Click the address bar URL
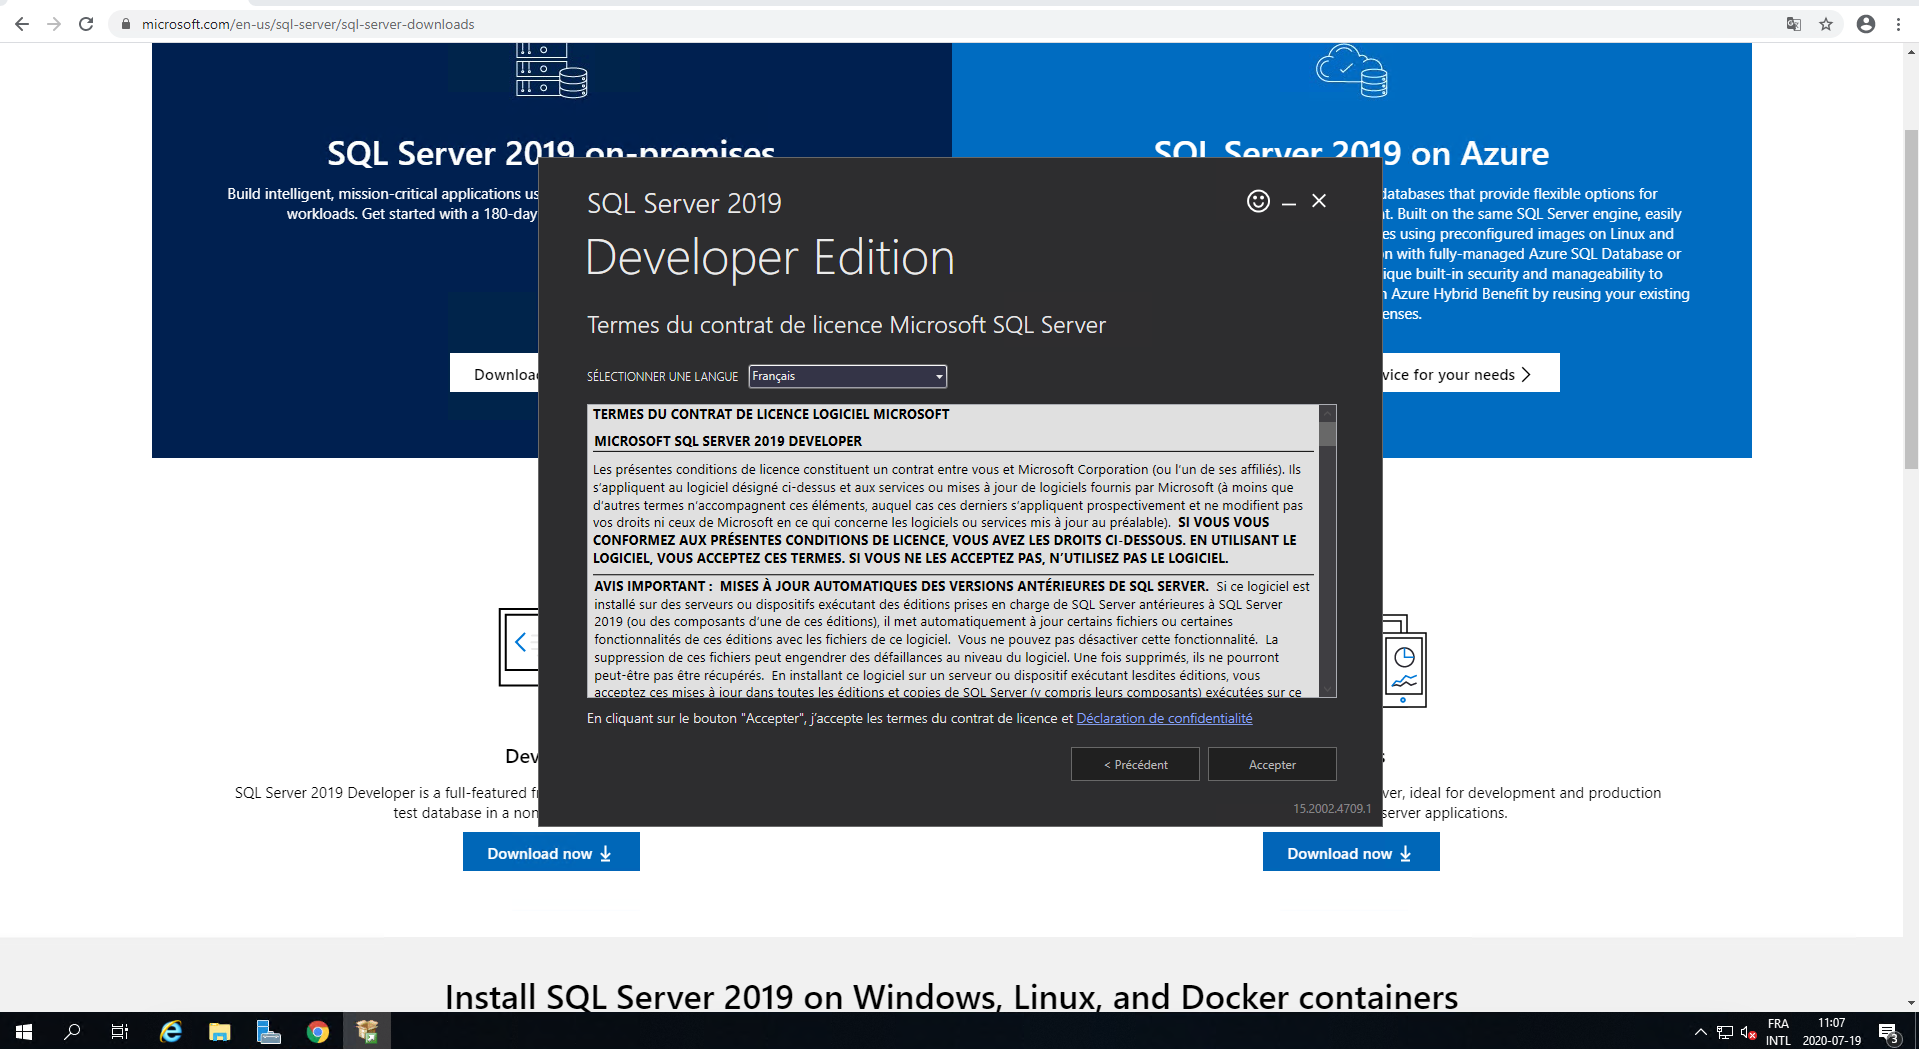Screen dimensions: 1919x1049 coord(308,24)
